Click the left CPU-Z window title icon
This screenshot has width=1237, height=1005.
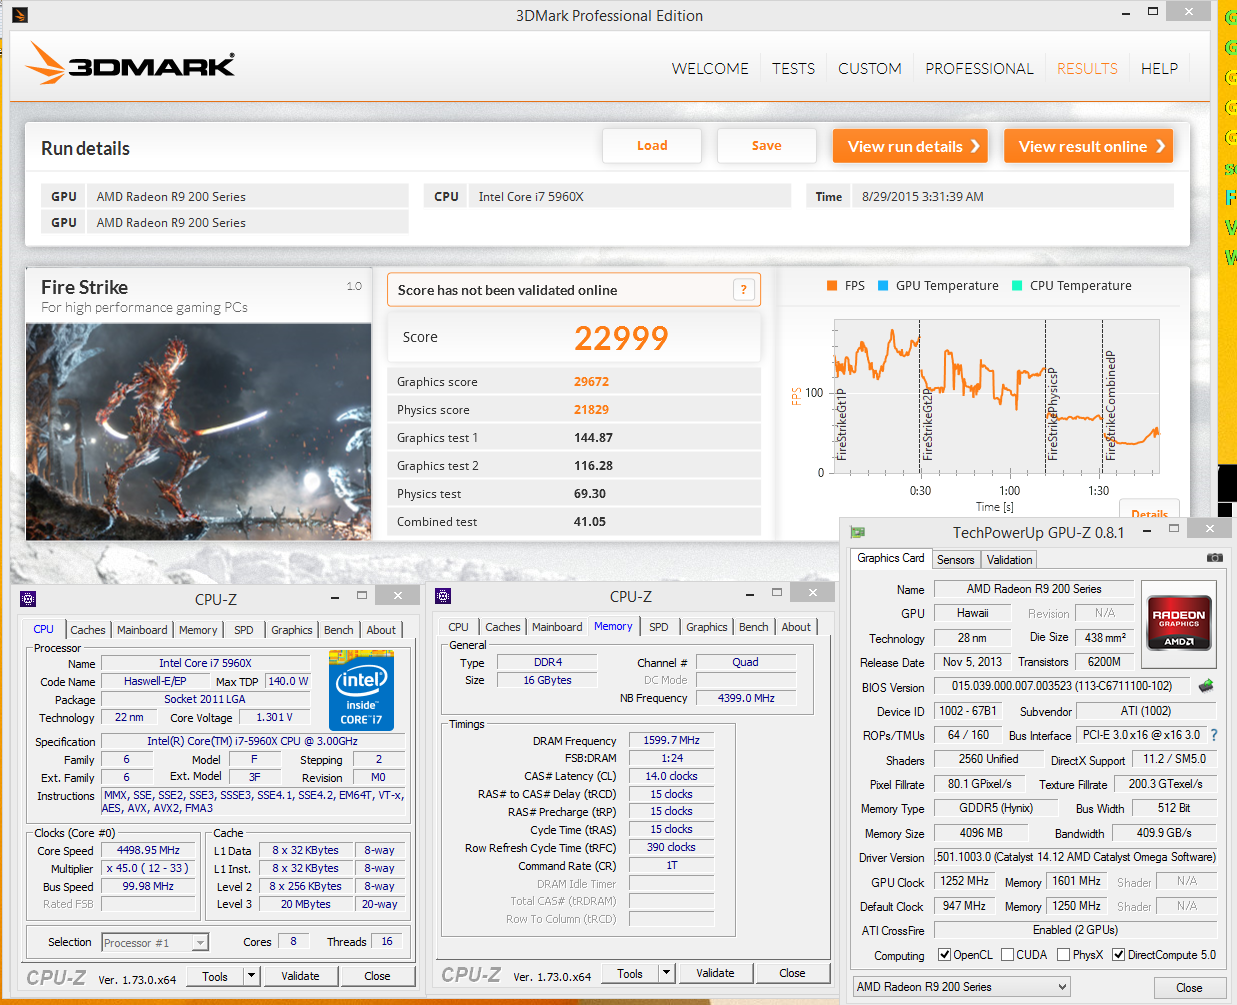(x=28, y=599)
